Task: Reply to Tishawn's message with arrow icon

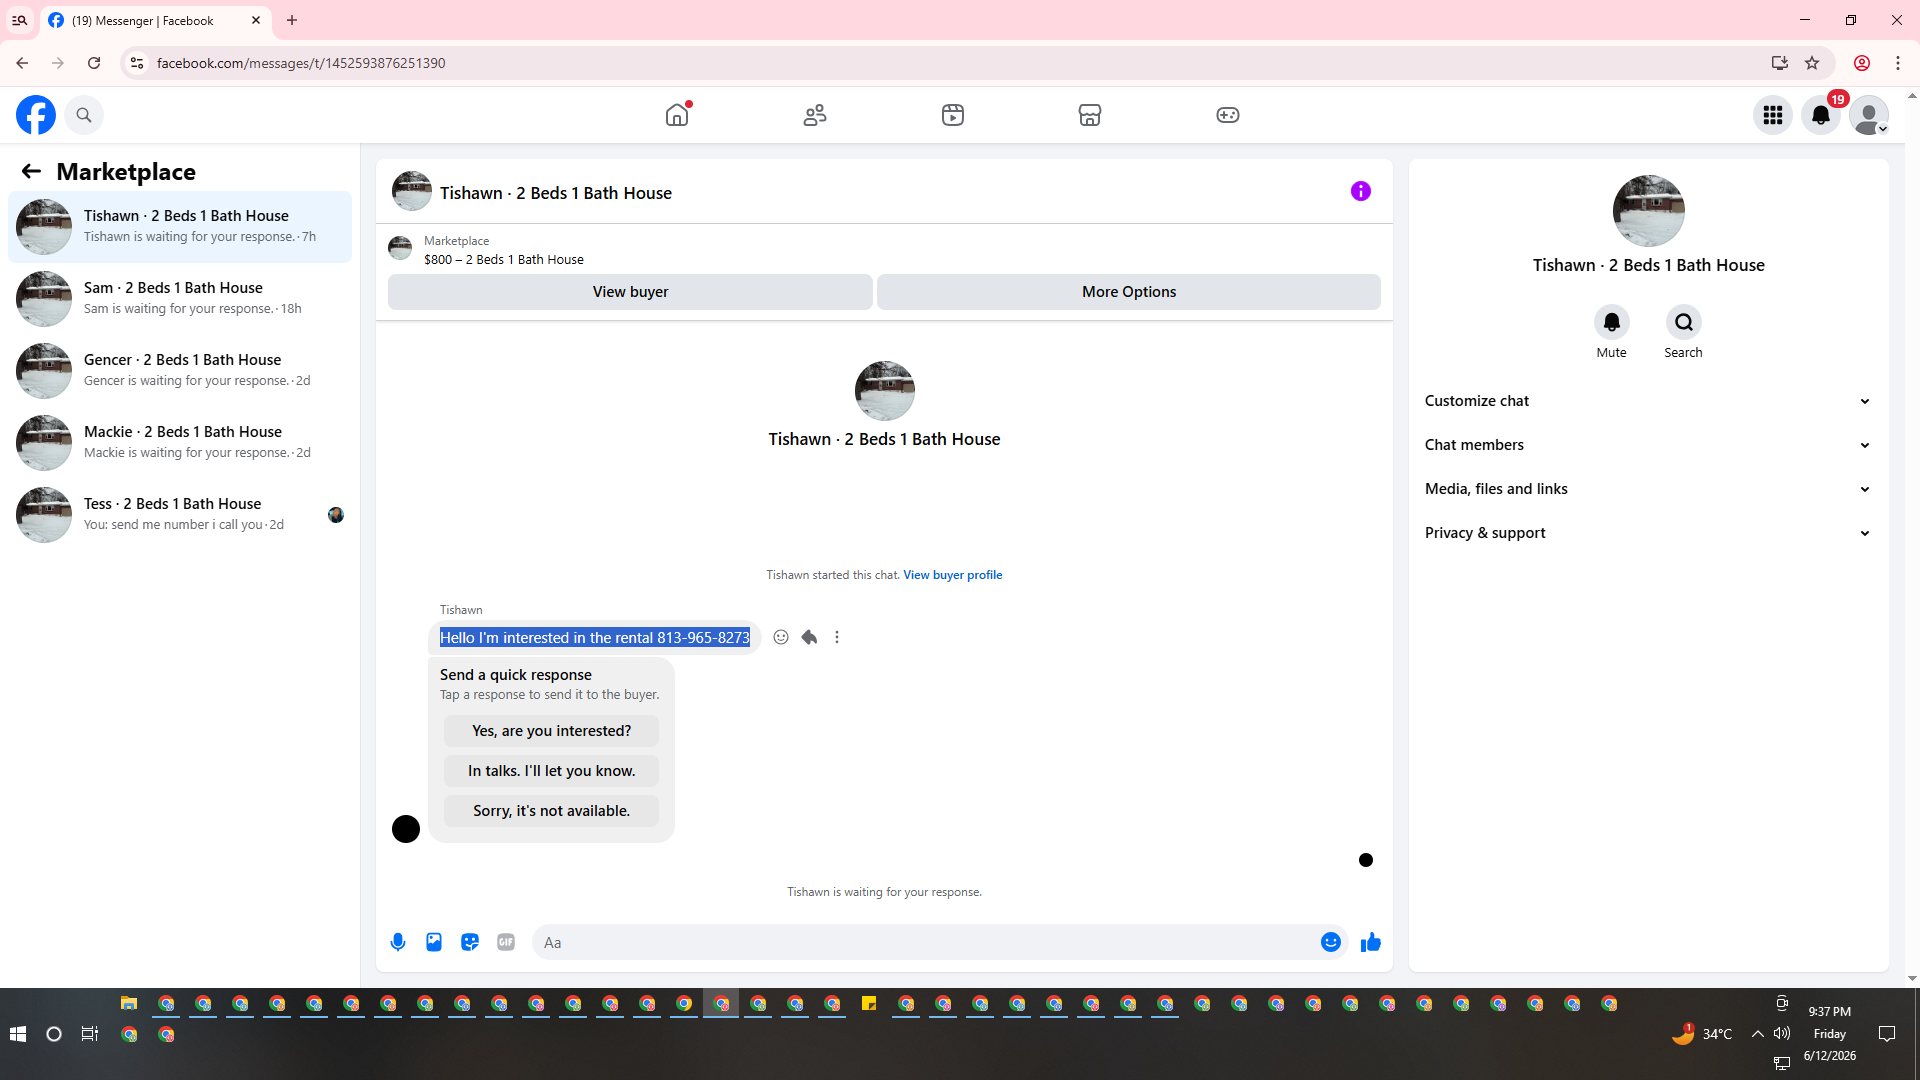Action: click(809, 637)
